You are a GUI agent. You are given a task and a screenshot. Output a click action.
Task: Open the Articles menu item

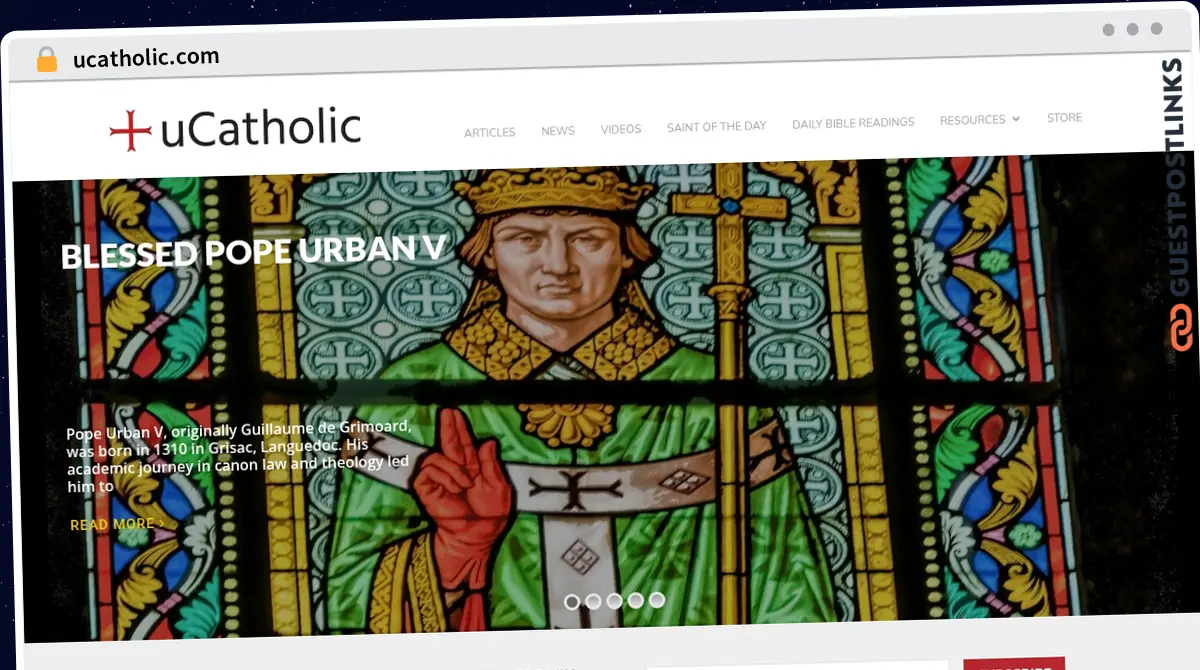490,132
